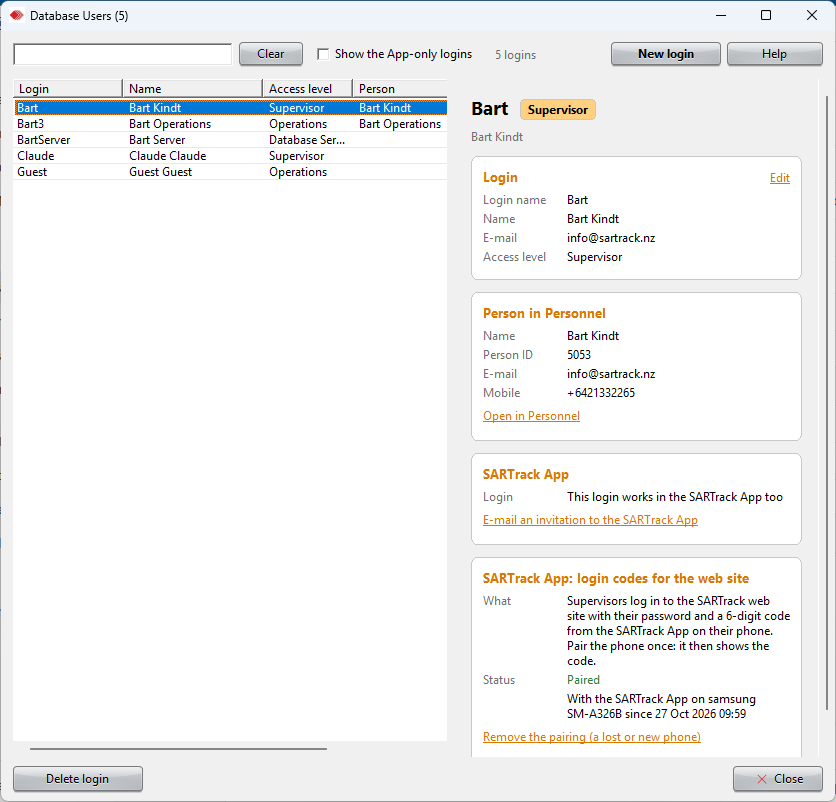Click the details panel vertical scrollbar
The width and height of the screenshot is (836, 802).
[x=827, y=403]
